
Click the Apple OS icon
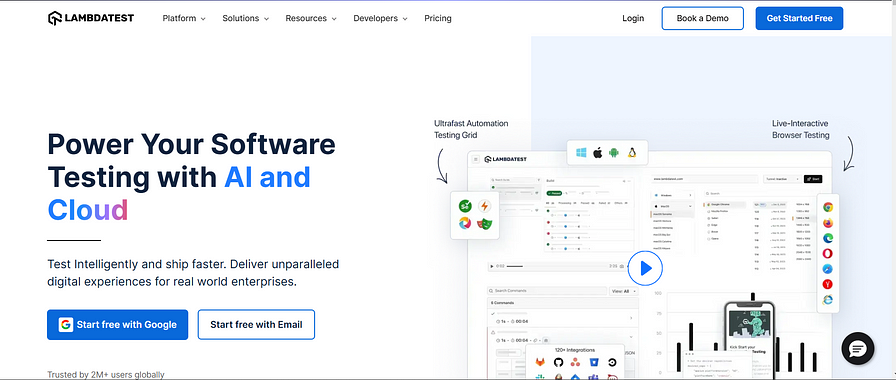click(x=598, y=153)
